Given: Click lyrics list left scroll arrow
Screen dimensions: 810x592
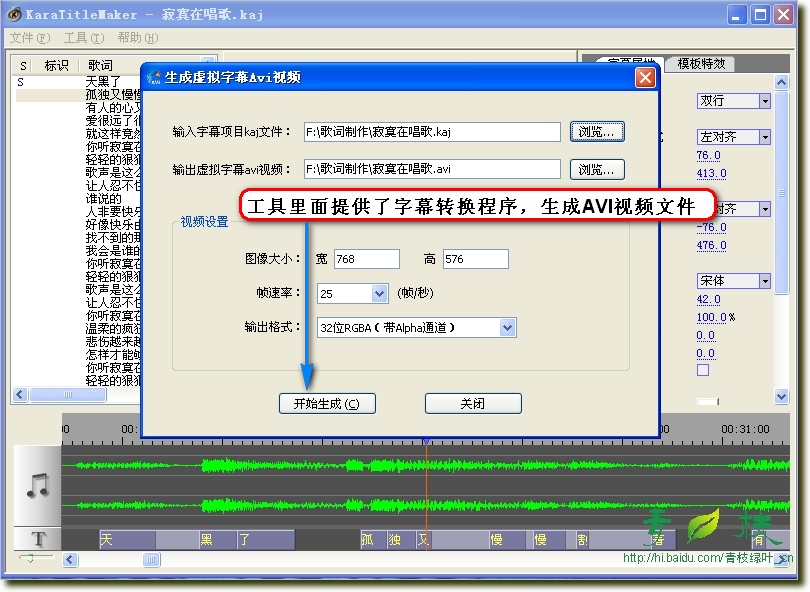Looking at the screenshot, I should (20, 395).
